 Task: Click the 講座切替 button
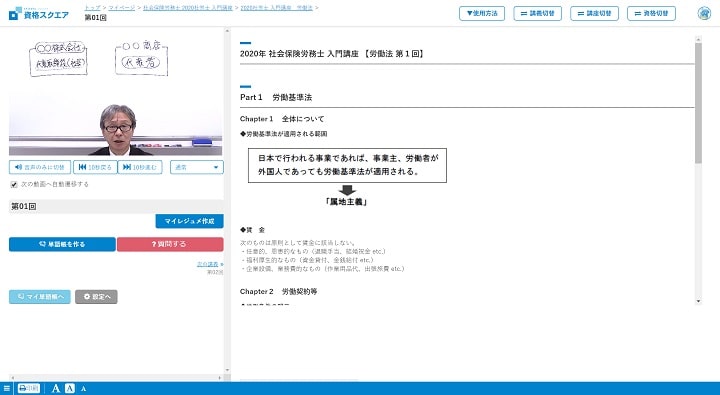tap(594, 13)
